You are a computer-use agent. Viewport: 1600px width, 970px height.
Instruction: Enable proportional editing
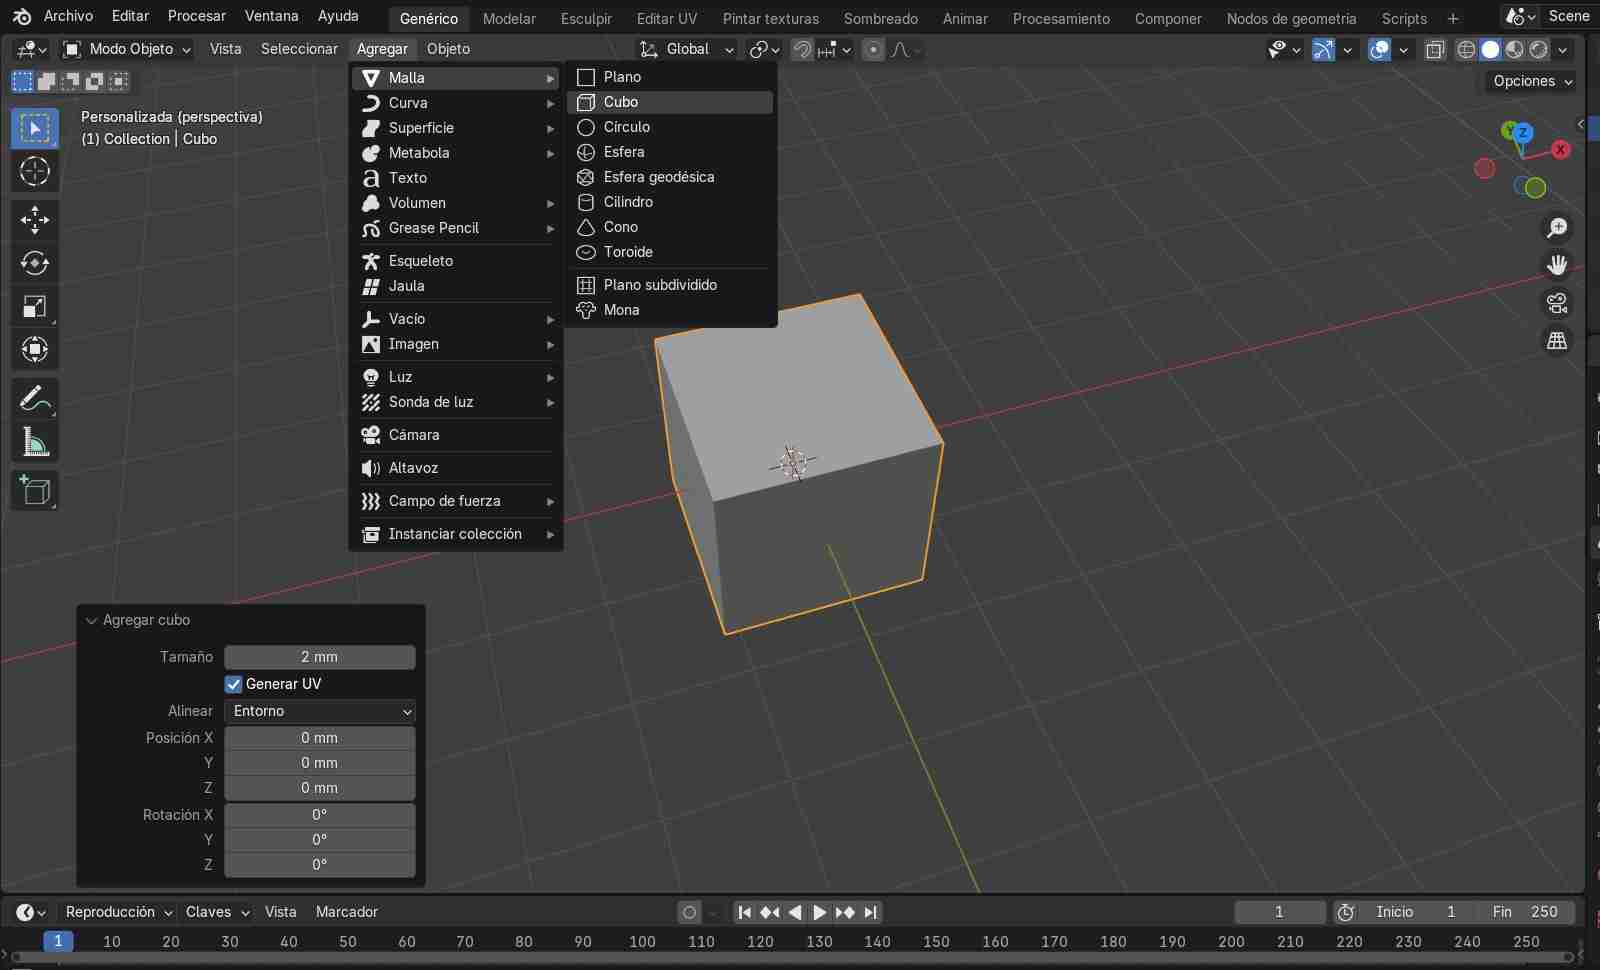coord(875,49)
